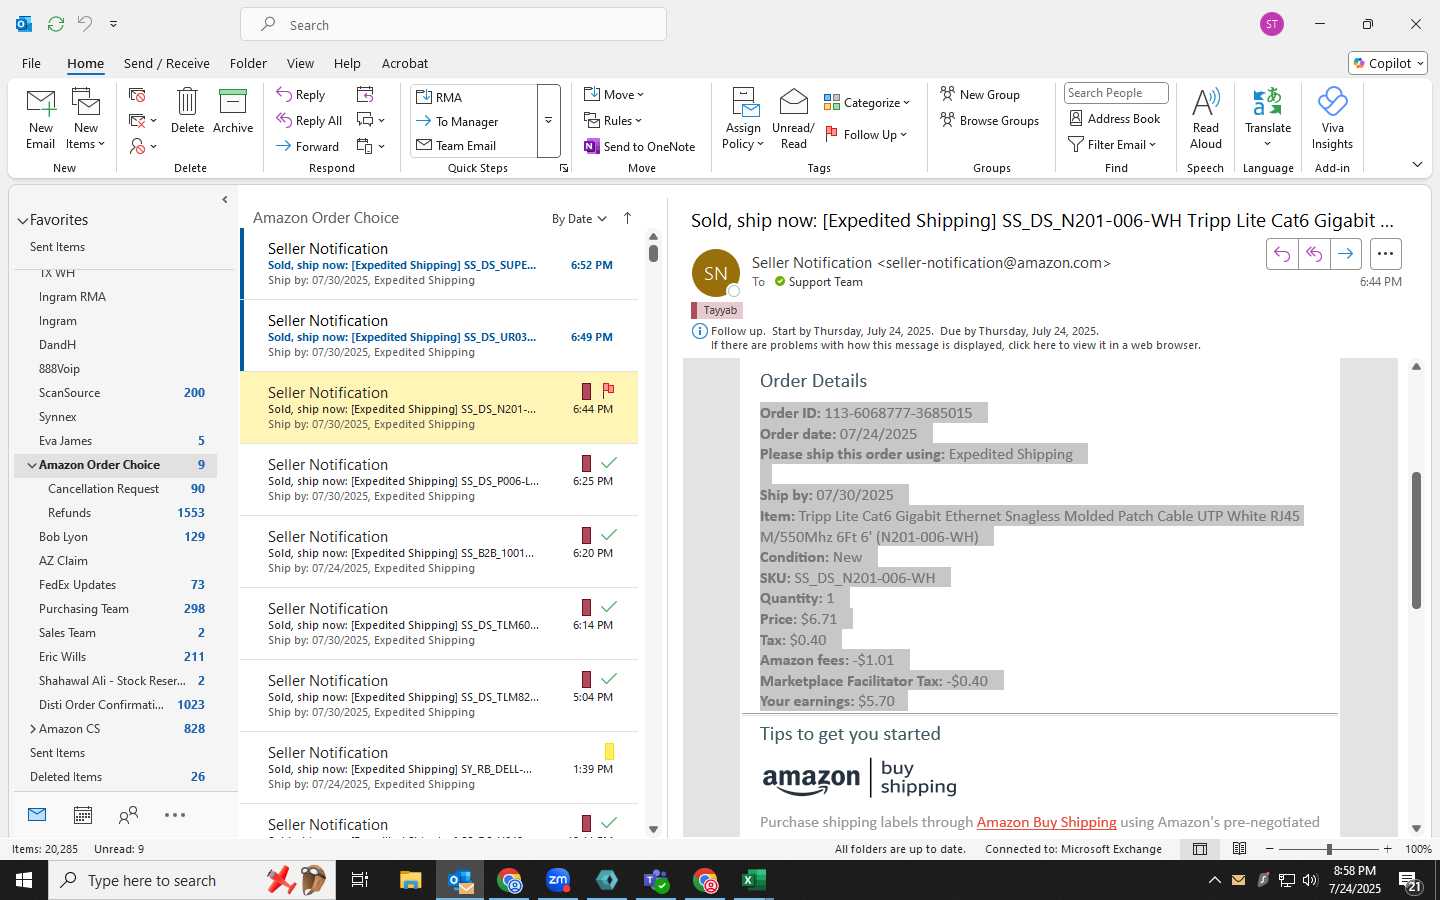Open Filter Email dropdown
1440x900 pixels.
click(x=1112, y=144)
